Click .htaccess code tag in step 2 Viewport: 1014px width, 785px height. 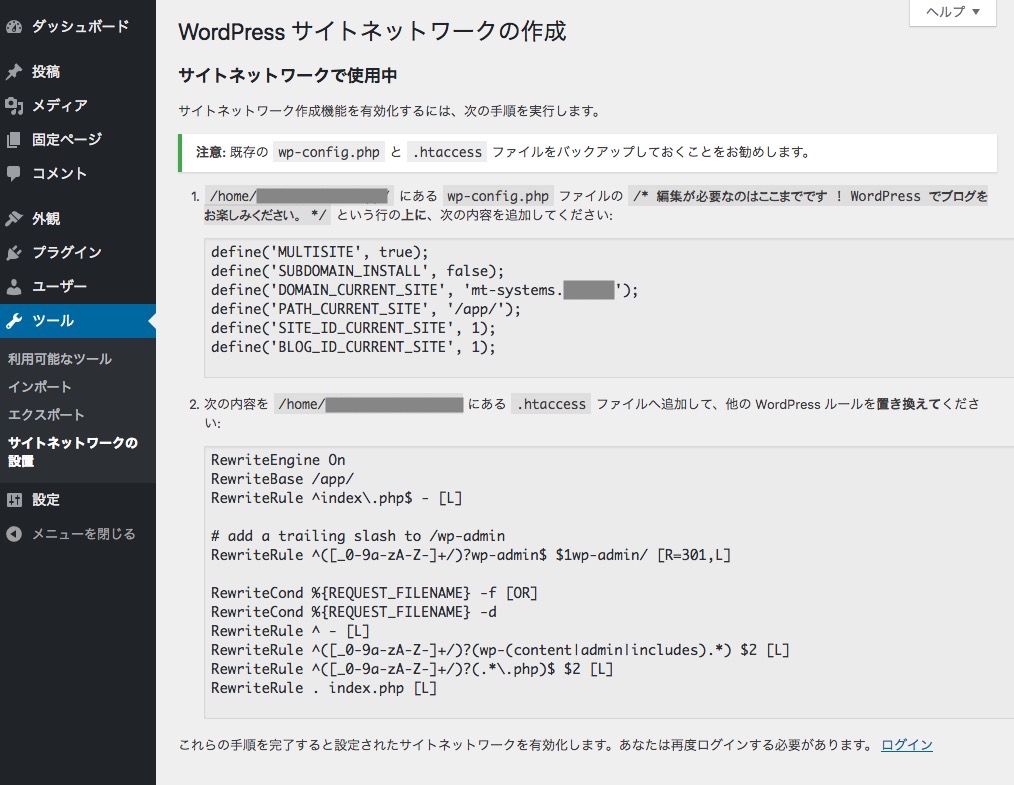click(x=551, y=404)
